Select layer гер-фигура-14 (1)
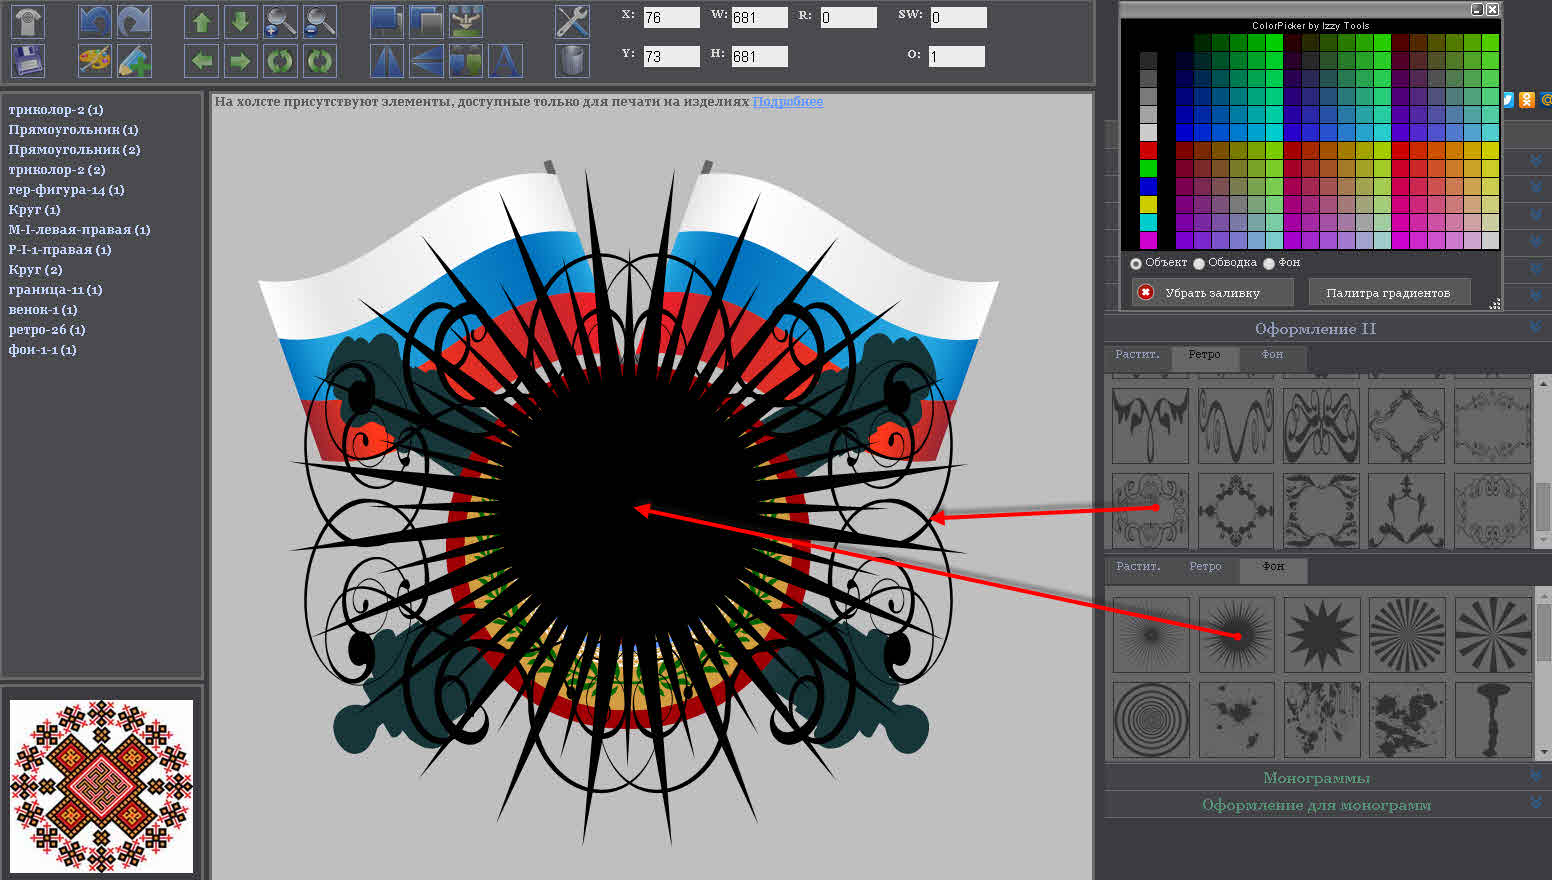 coord(67,190)
